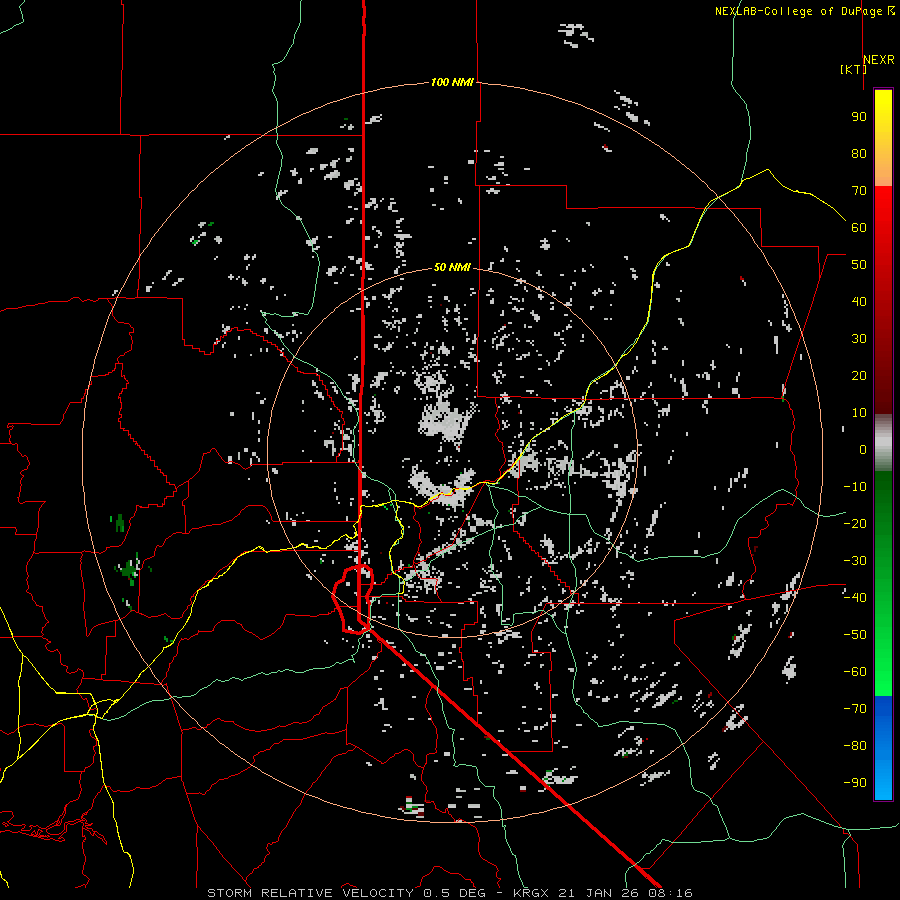Click the positive 60 value on velocity scale

pyautogui.click(x=859, y=228)
